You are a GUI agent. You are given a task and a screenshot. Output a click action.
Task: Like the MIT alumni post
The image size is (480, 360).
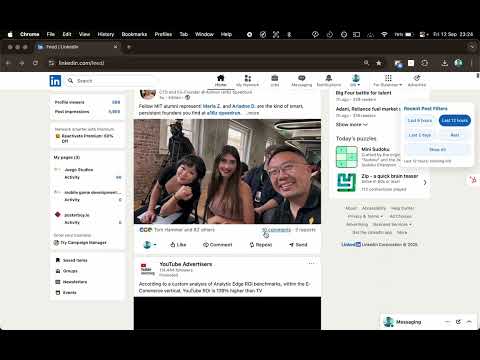coord(178,245)
